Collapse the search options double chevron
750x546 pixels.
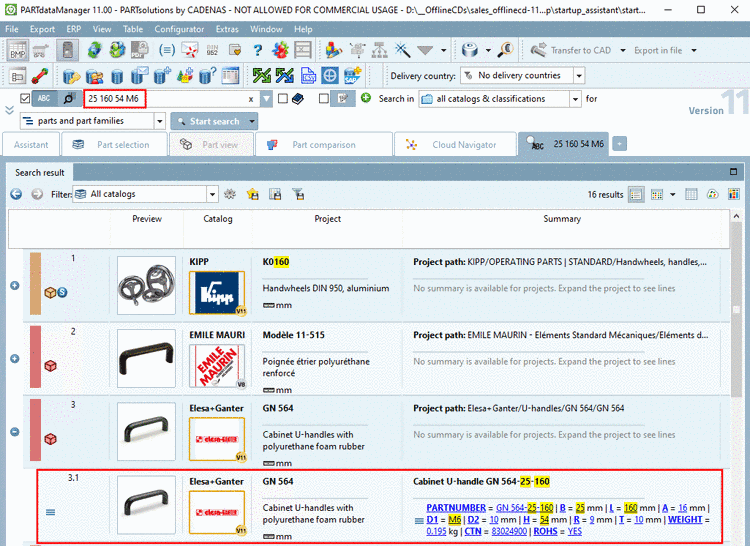click(x=9, y=110)
